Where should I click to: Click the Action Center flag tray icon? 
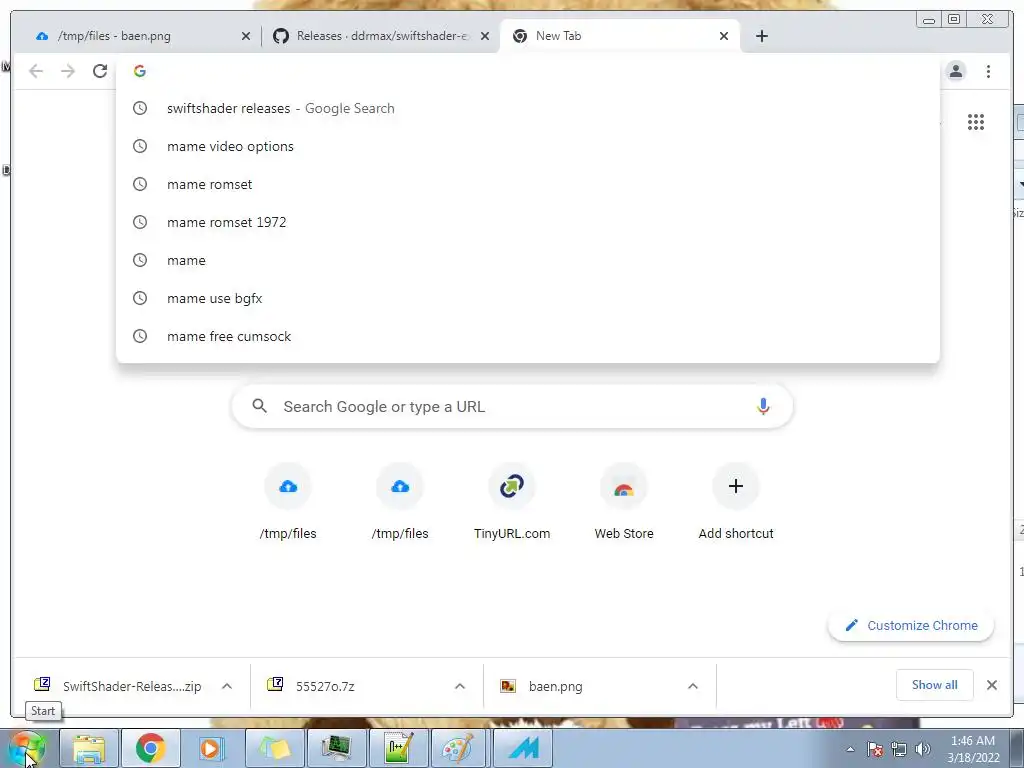[875, 749]
